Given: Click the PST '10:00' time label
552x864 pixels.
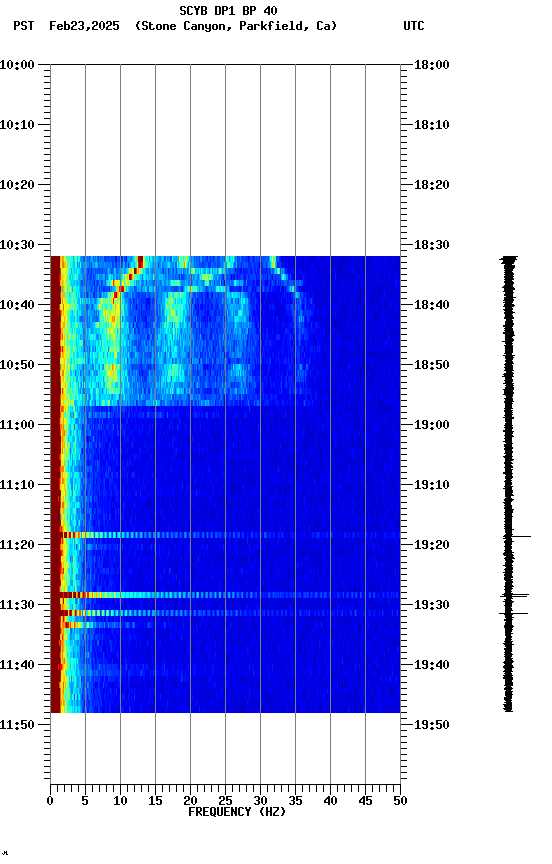Looking at the screenshot, I should coord(17,65).
